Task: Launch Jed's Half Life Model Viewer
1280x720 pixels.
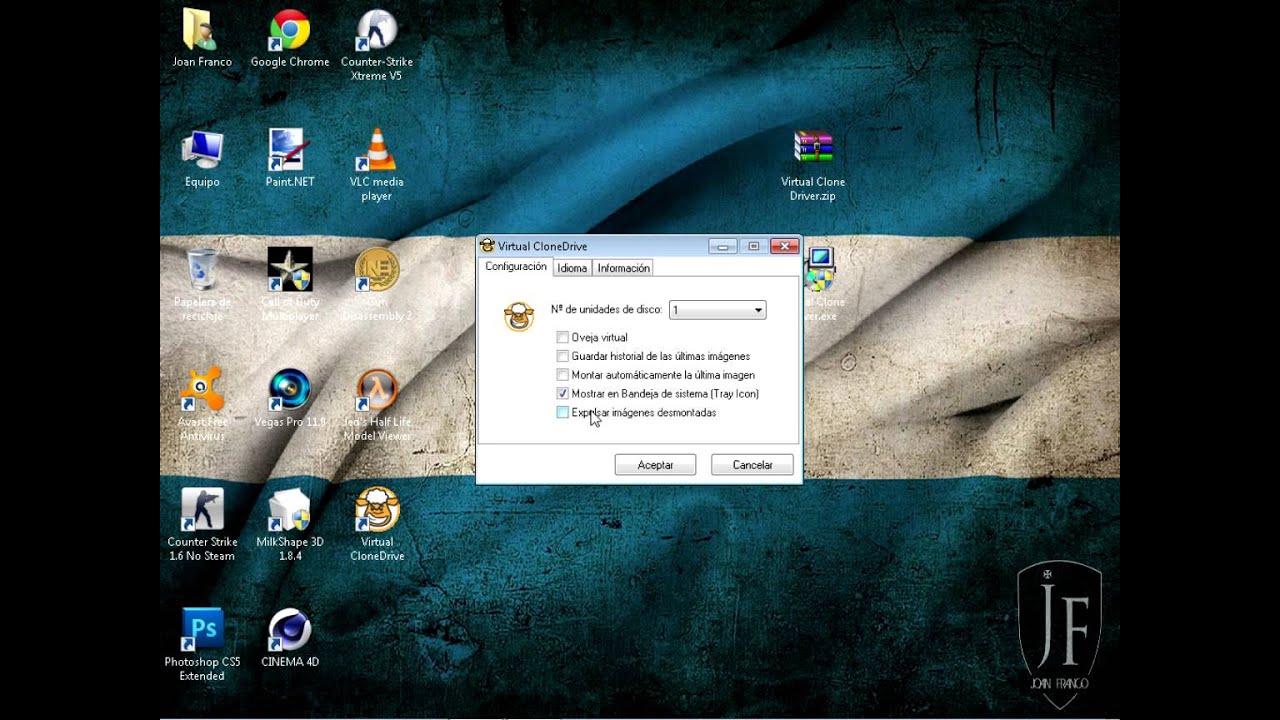Action: pos(377,390)
